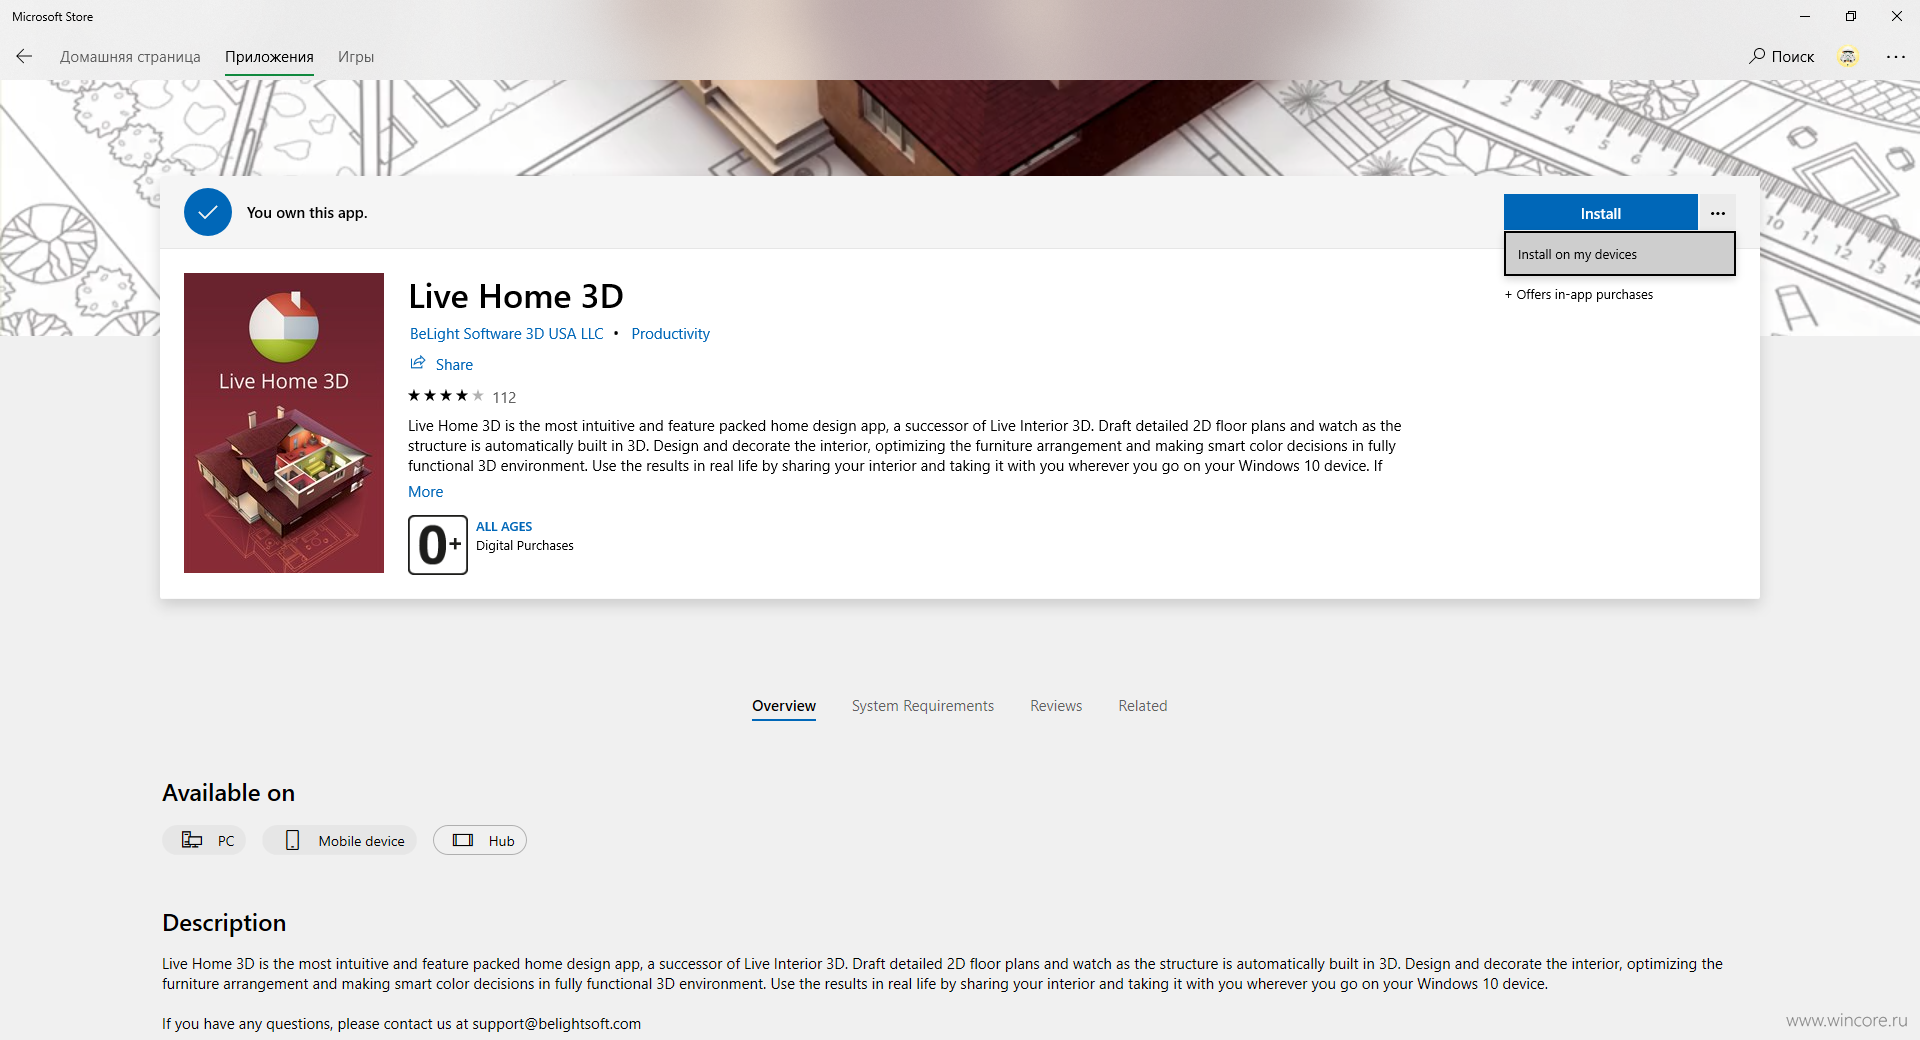Open the user account avatar
1920x1040 pixels.
1848,57
